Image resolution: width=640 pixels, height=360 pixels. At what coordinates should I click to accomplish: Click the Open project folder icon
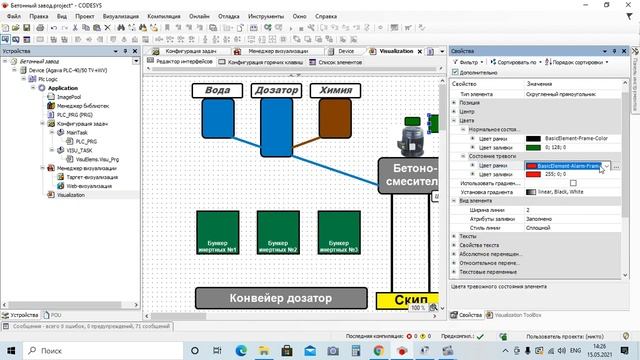[x=16, y=28]
